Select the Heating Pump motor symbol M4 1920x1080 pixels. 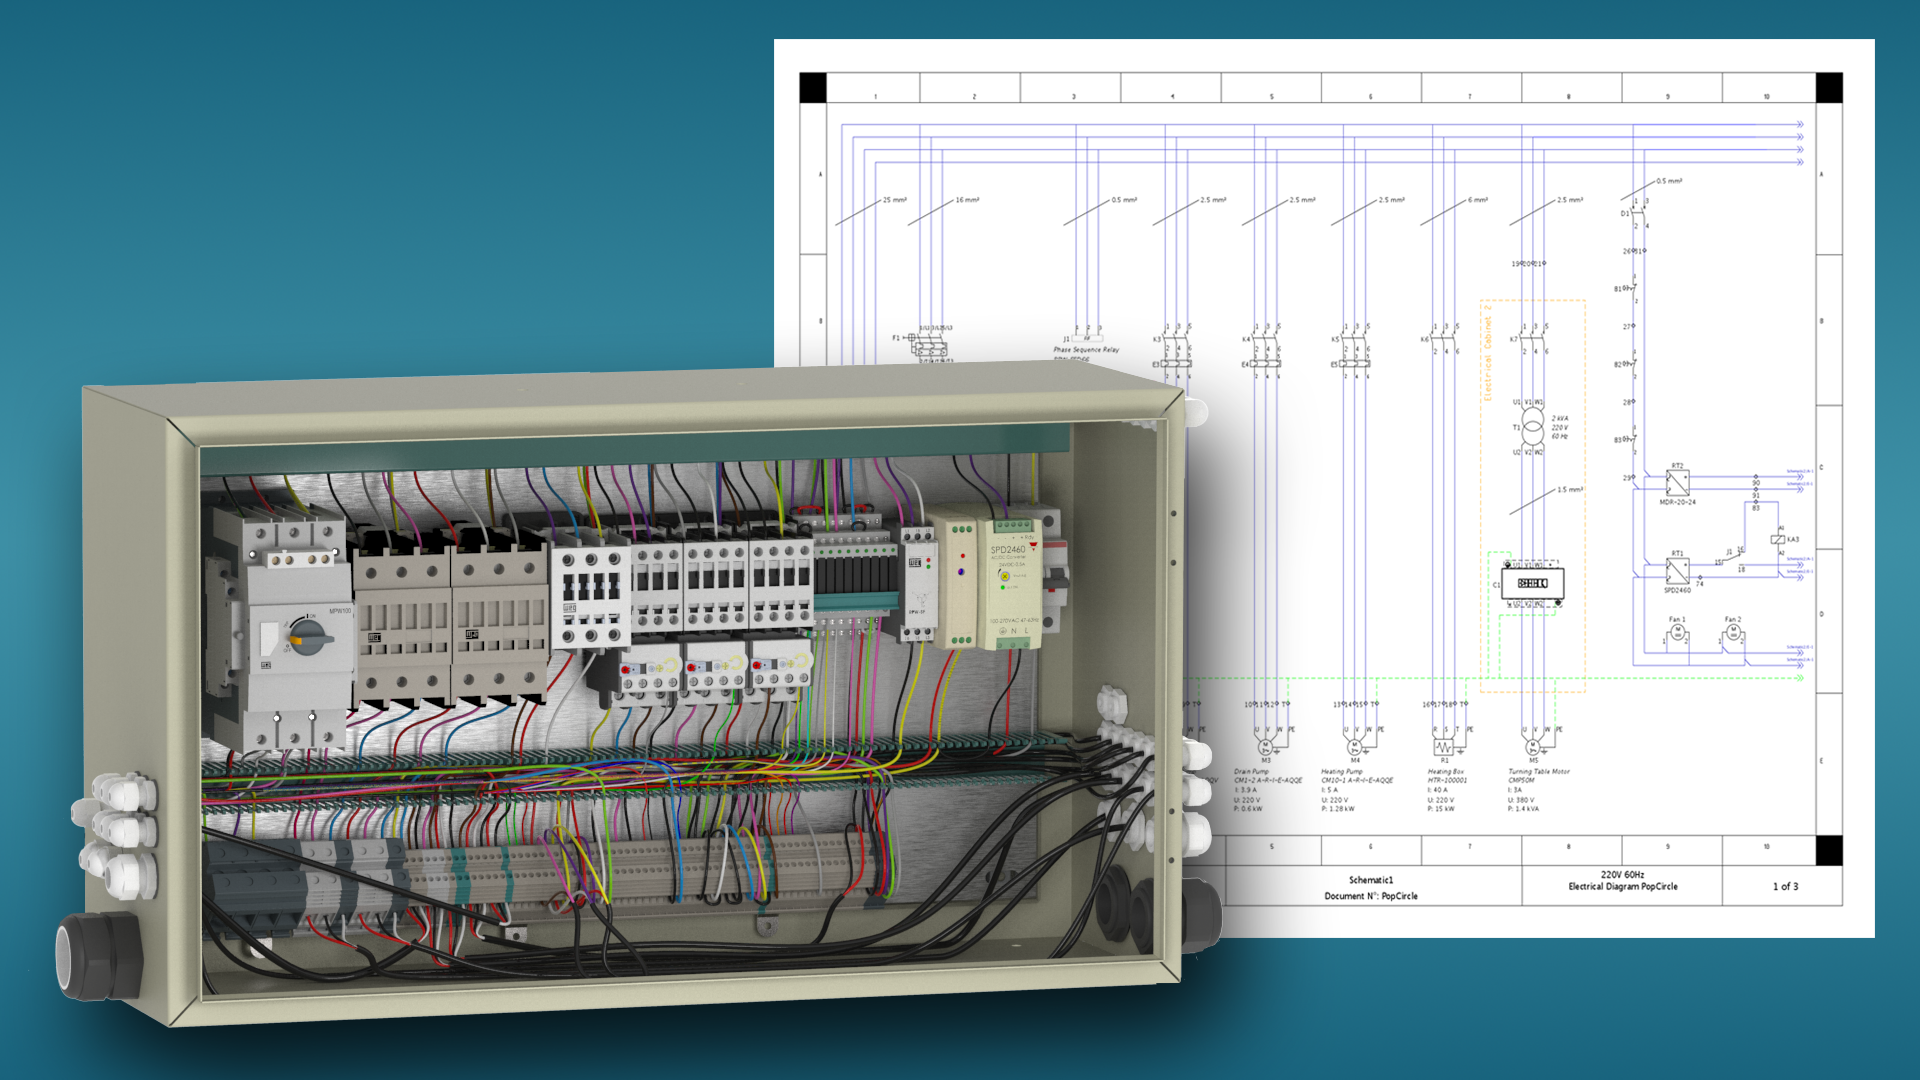coord(1355,746)
